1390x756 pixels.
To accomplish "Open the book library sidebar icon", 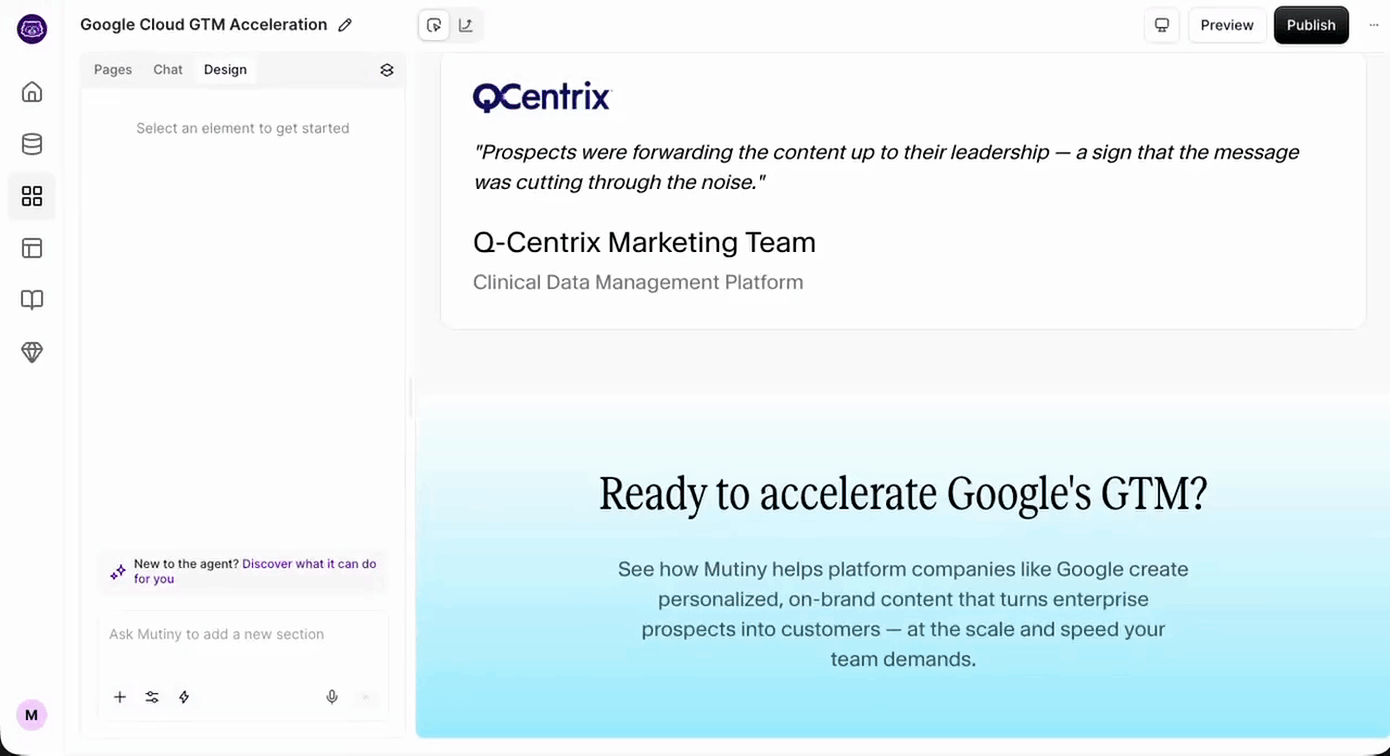I will 32,300.
